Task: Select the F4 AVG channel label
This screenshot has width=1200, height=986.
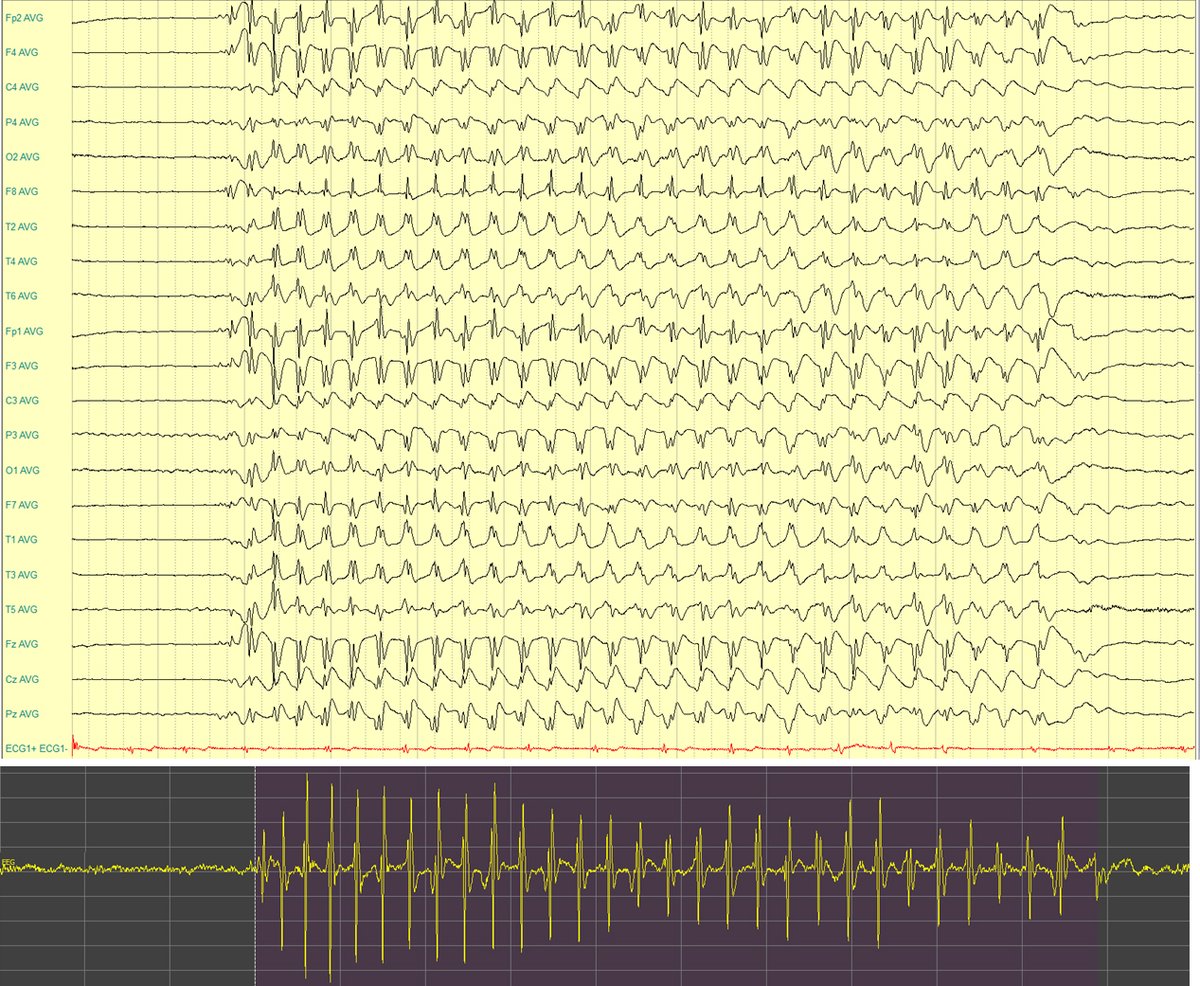Action: pos(22,52)
